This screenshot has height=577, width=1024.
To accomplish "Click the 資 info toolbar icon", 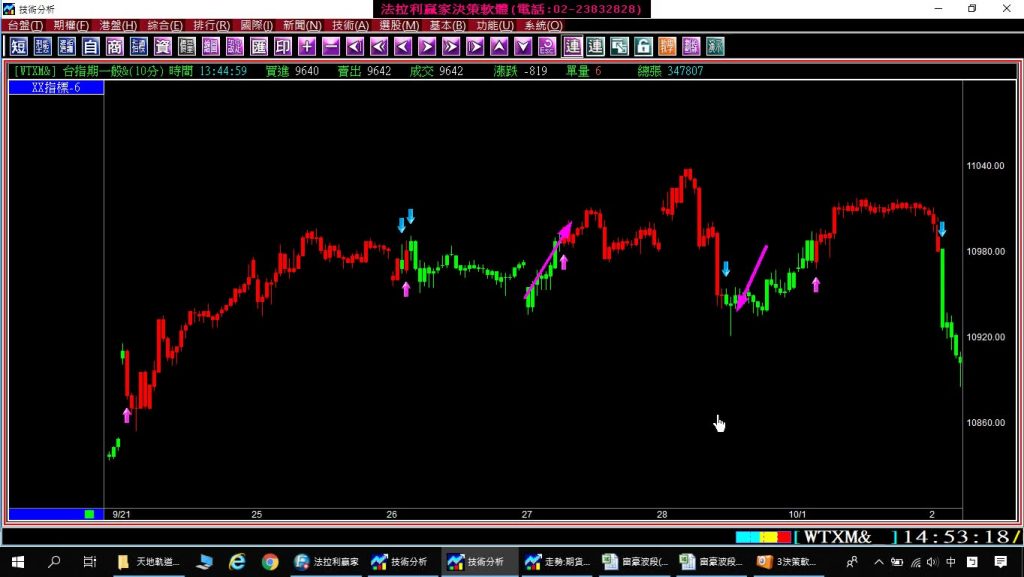I will (163, 46).
